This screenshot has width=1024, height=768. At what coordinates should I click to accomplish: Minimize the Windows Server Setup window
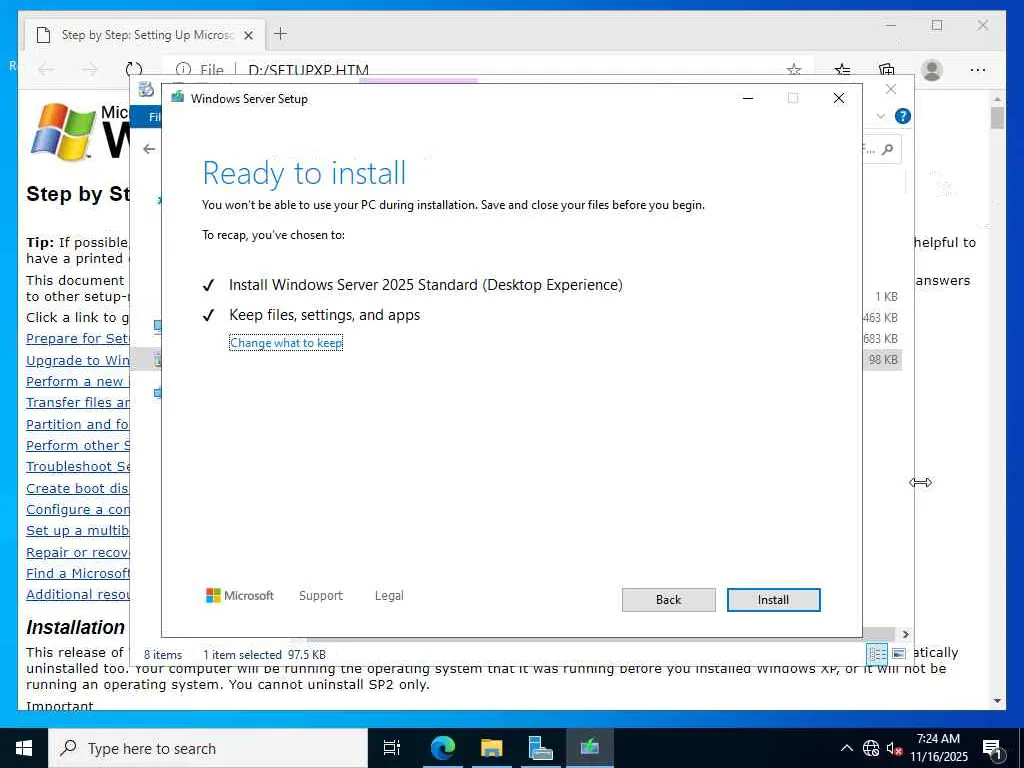(748, 98)
